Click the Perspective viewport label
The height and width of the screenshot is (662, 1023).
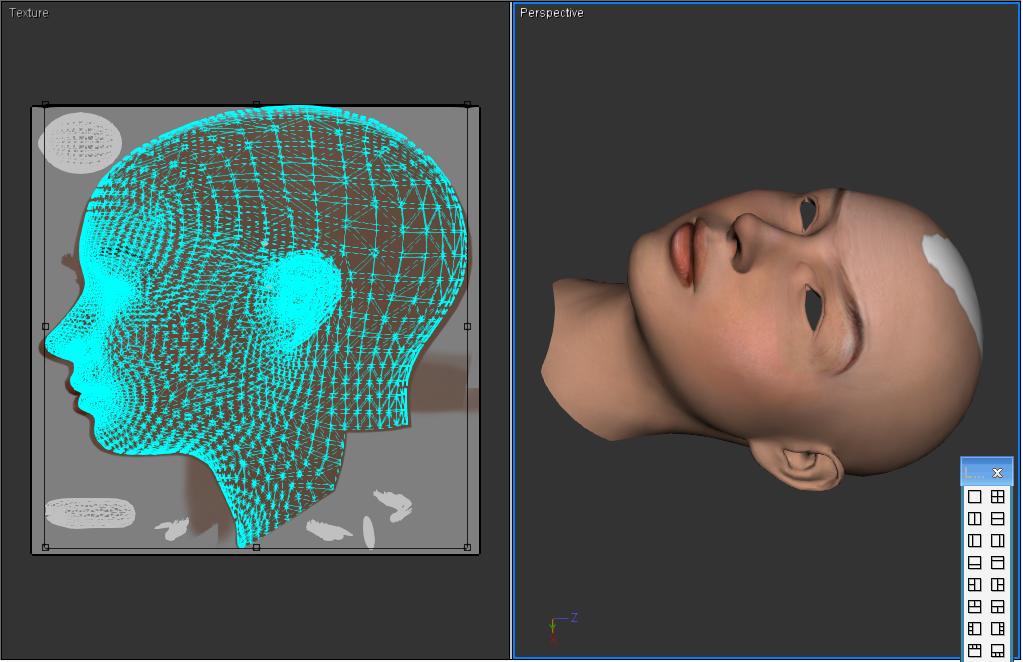552,13
